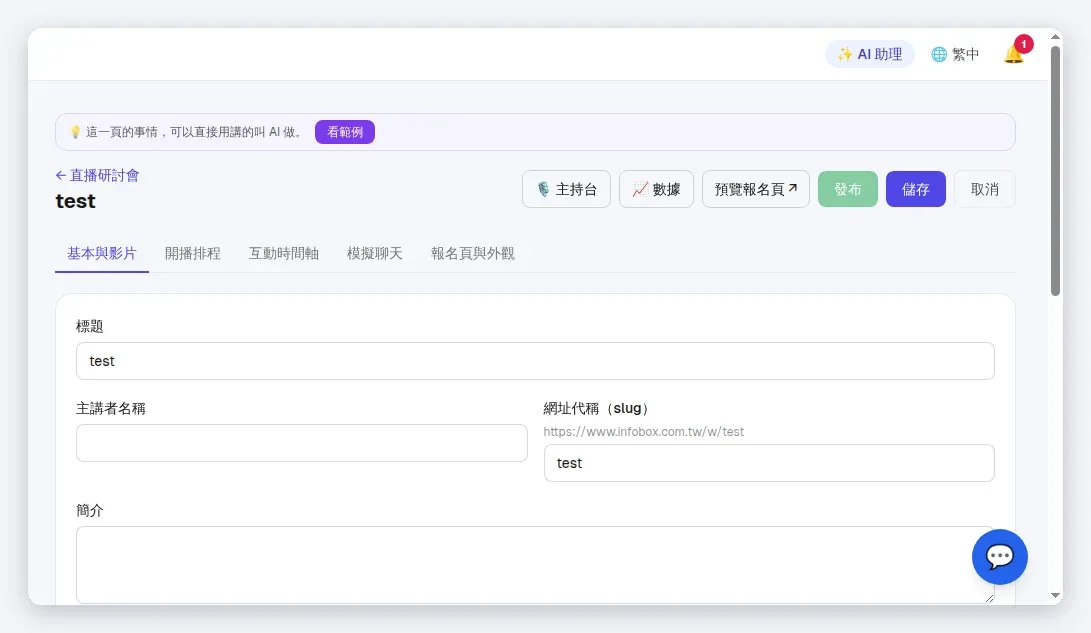Click the 儲存 save button
Image resolution: width=1091 pixels, height=633 pixels.
point(916,189)
